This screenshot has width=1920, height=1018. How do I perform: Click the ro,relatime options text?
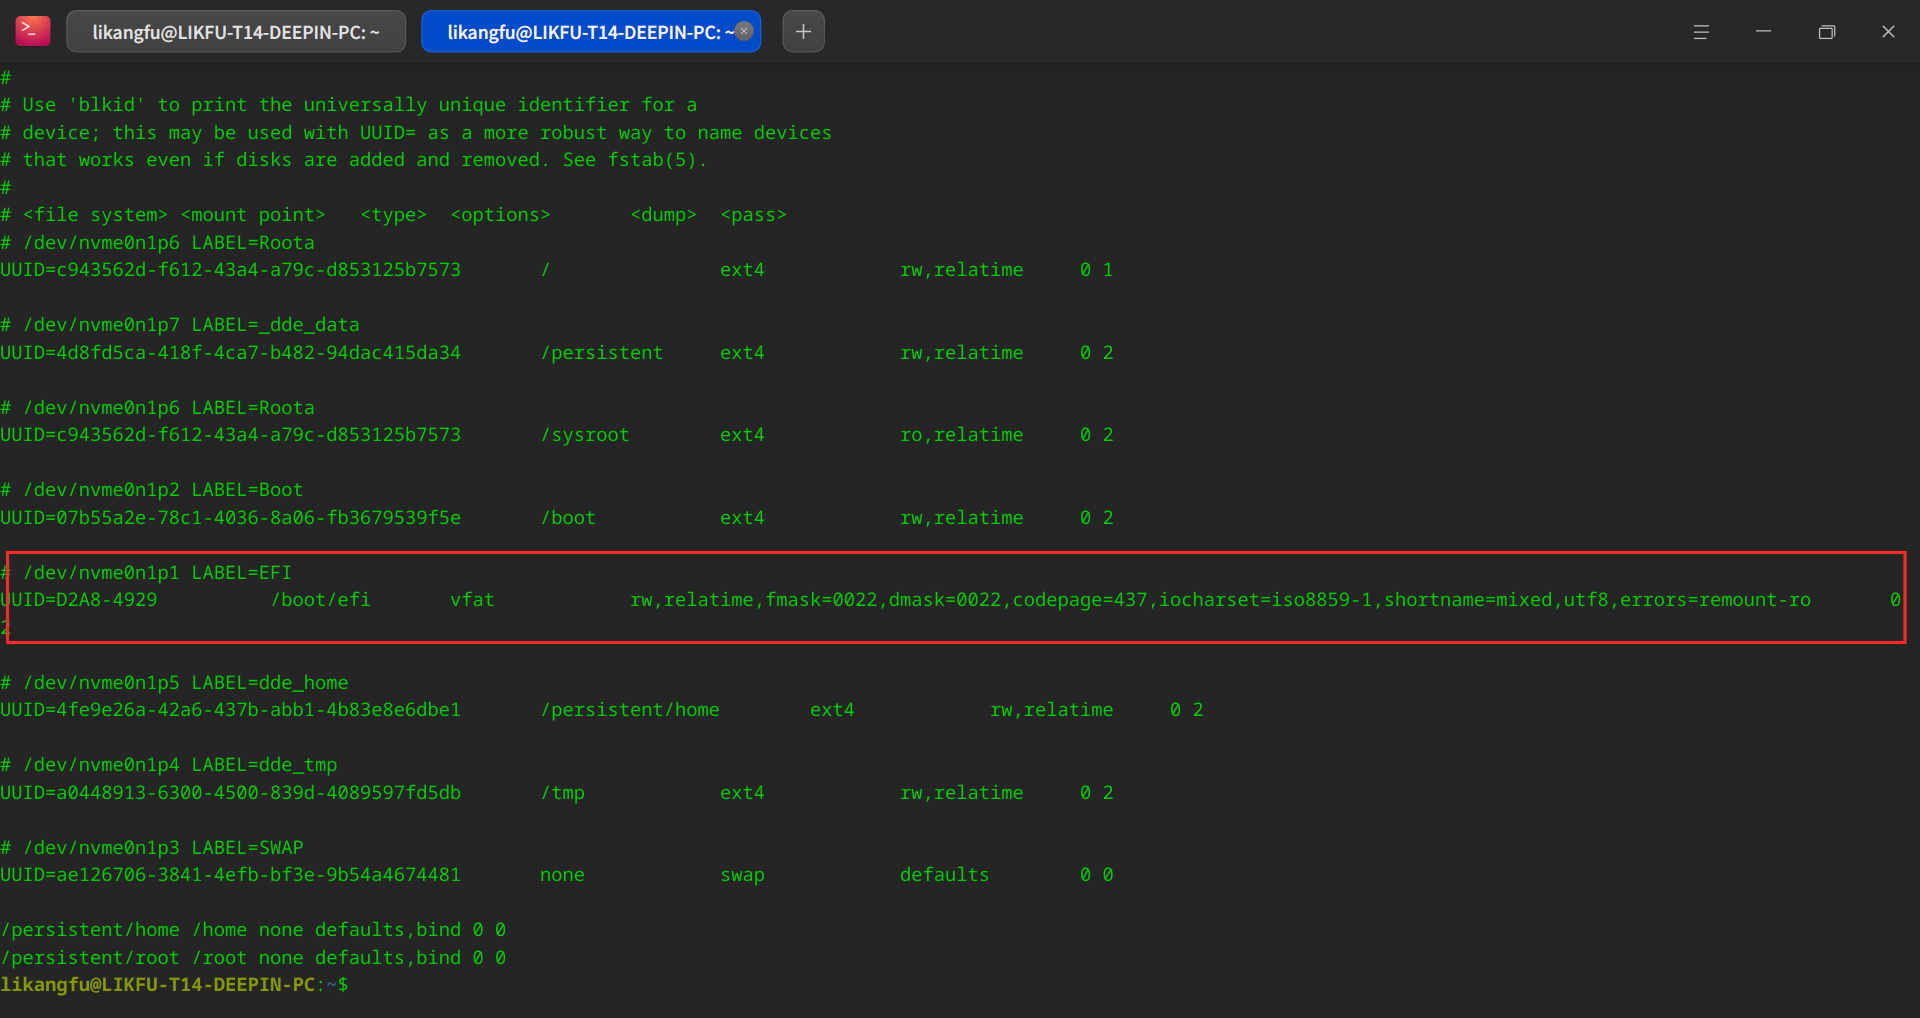click(962, 435)
